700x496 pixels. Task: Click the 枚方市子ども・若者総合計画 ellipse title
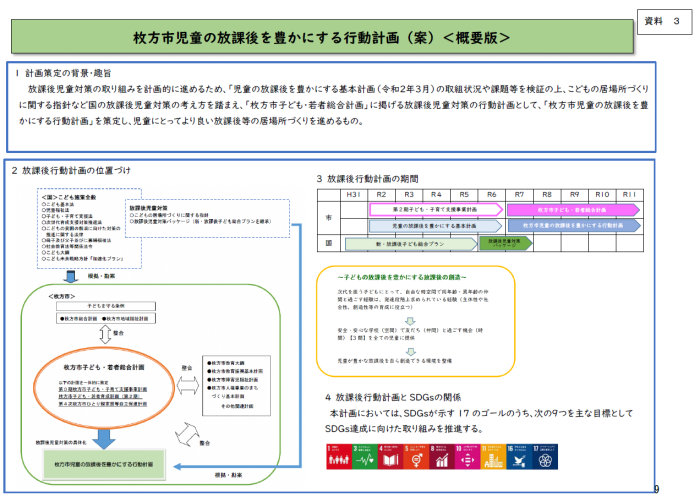(x=104, y=367)
